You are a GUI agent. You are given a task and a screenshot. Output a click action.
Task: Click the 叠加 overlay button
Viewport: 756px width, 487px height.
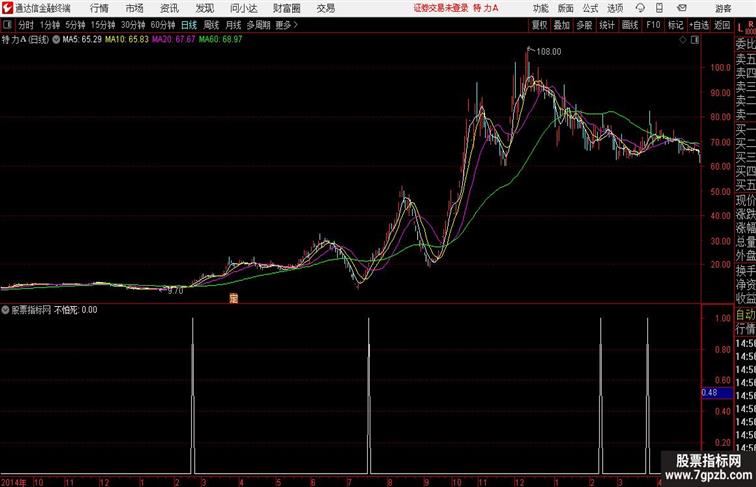[562, 25]
